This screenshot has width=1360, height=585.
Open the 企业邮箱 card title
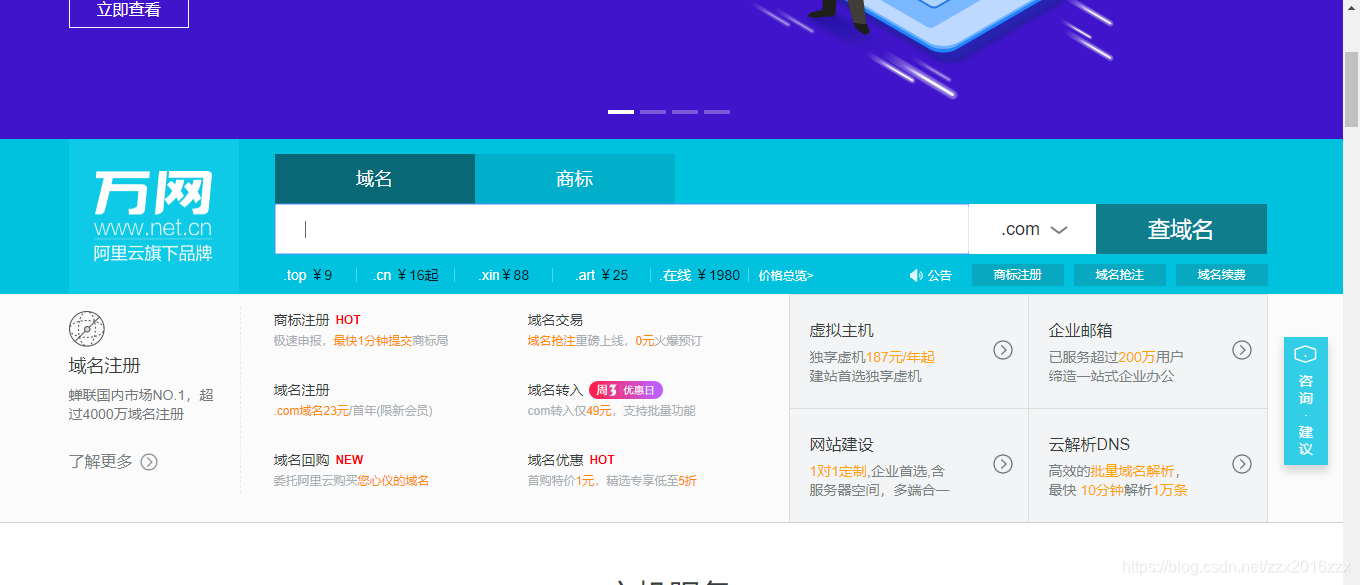[1080, 331]
